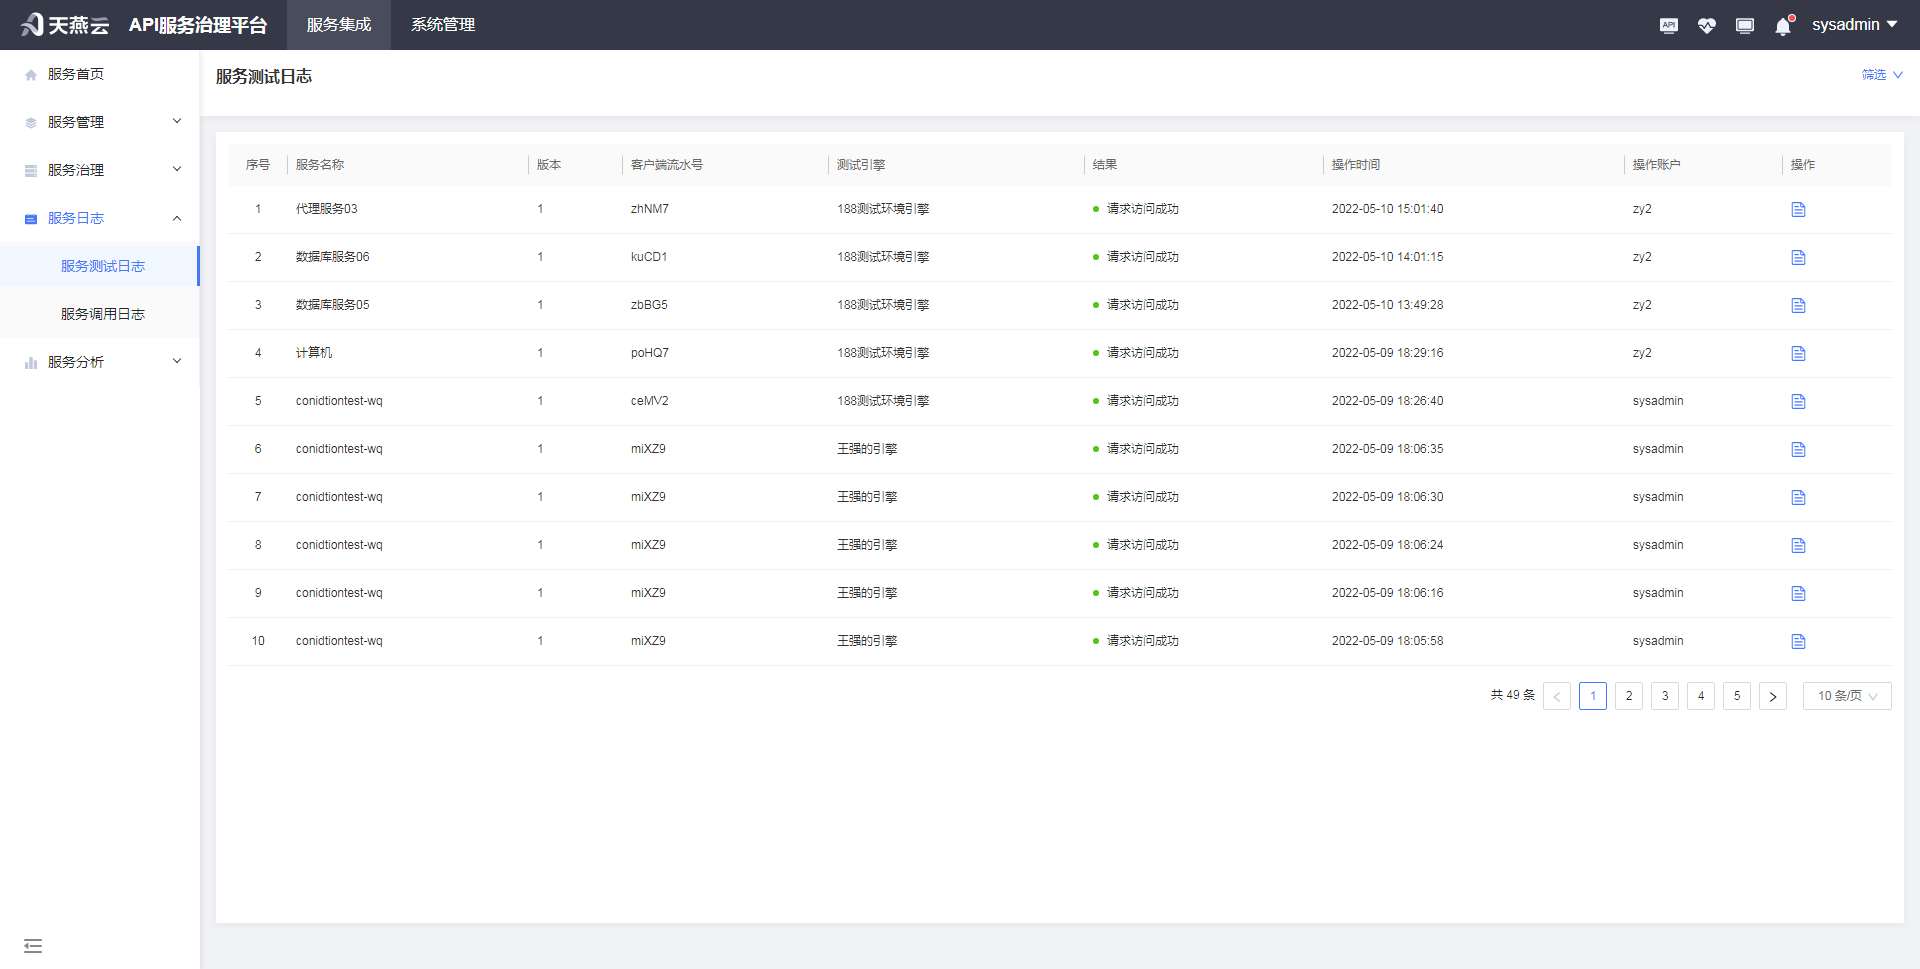Screen dimensions: 1920x969
Task: Click the 天燕云 logo
Action: tap(63, 25)
